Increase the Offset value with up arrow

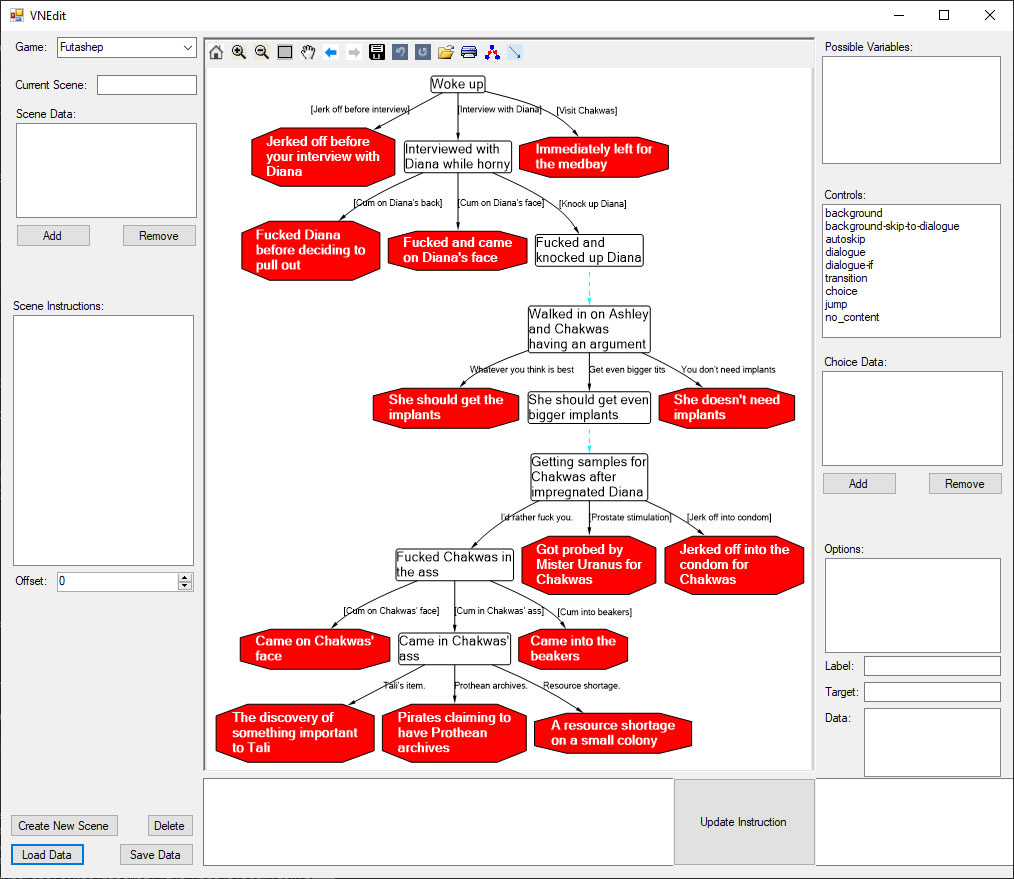pos(185,577)
